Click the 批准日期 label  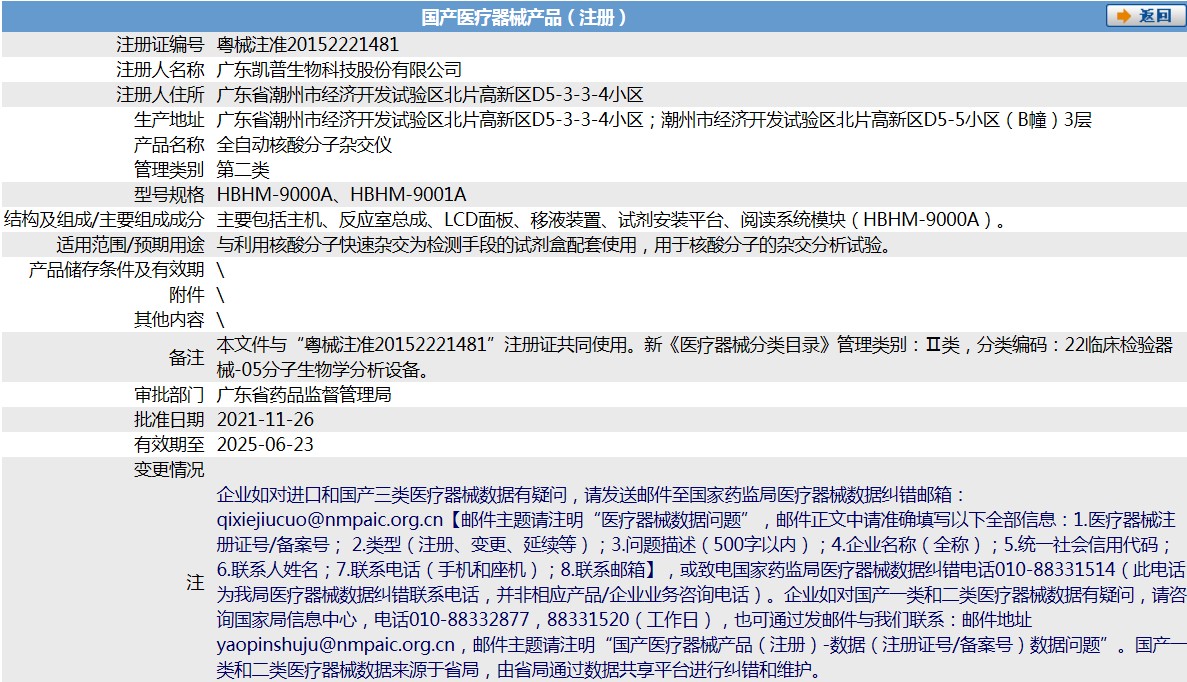click(x=169, y=419)
